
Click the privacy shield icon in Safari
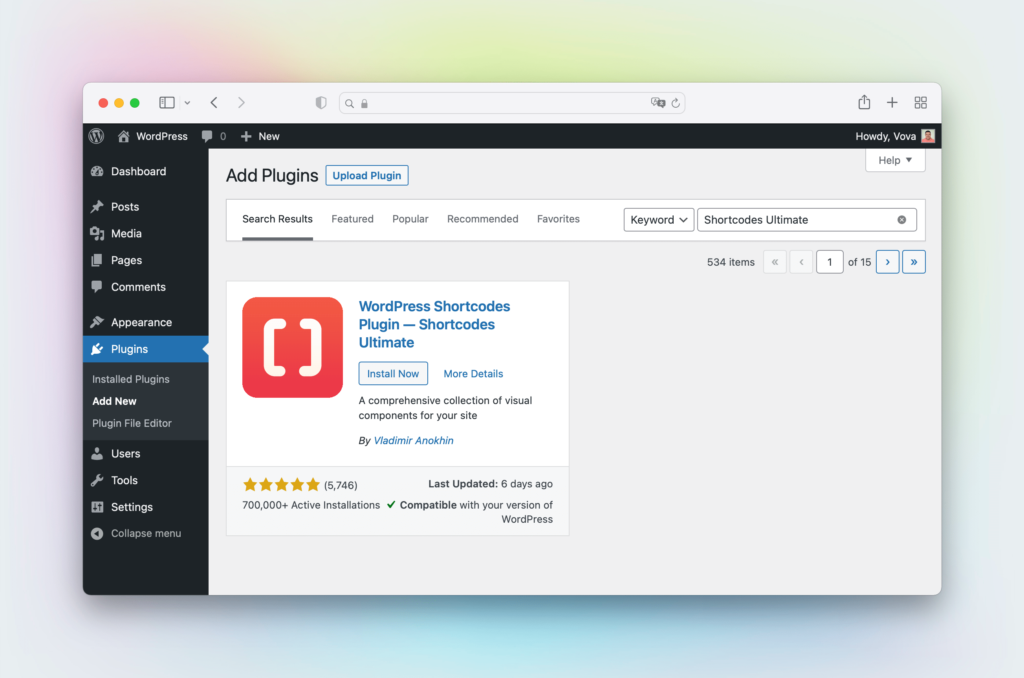(x=321, y=103)
